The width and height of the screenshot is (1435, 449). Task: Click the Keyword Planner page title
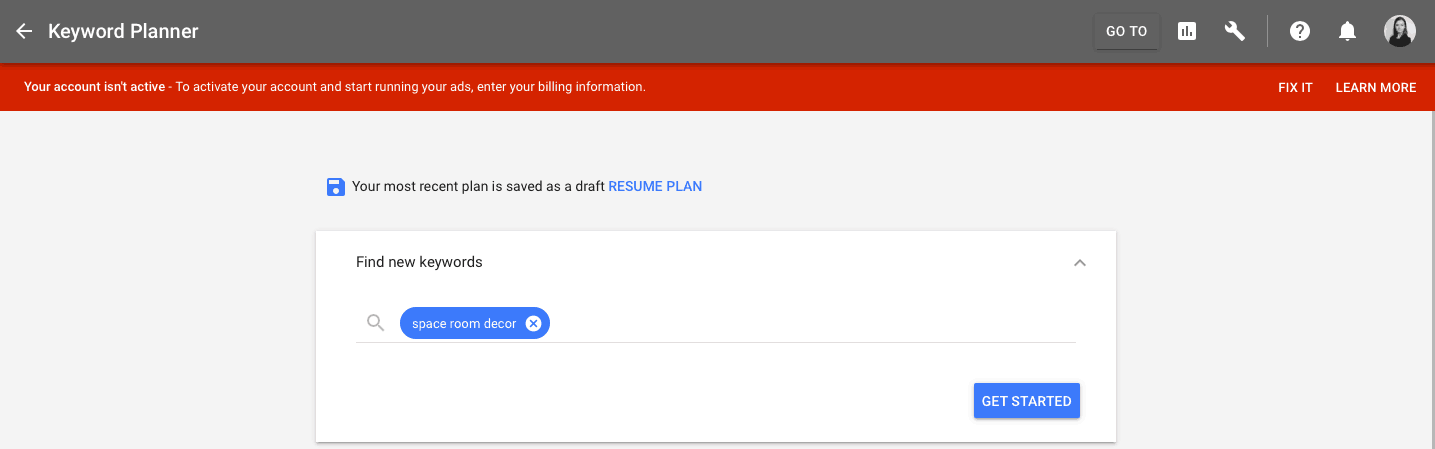(123, 31)
